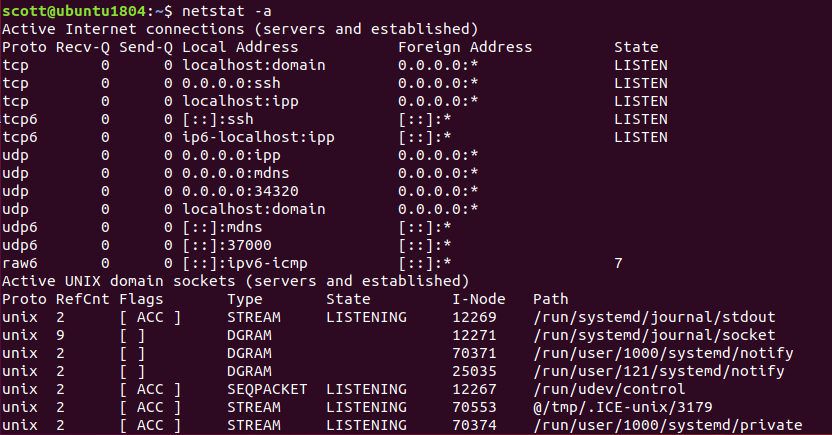Click the I-Node value '70553'
The height and width of the screenshot is (435, 832).
coord(474,407)
